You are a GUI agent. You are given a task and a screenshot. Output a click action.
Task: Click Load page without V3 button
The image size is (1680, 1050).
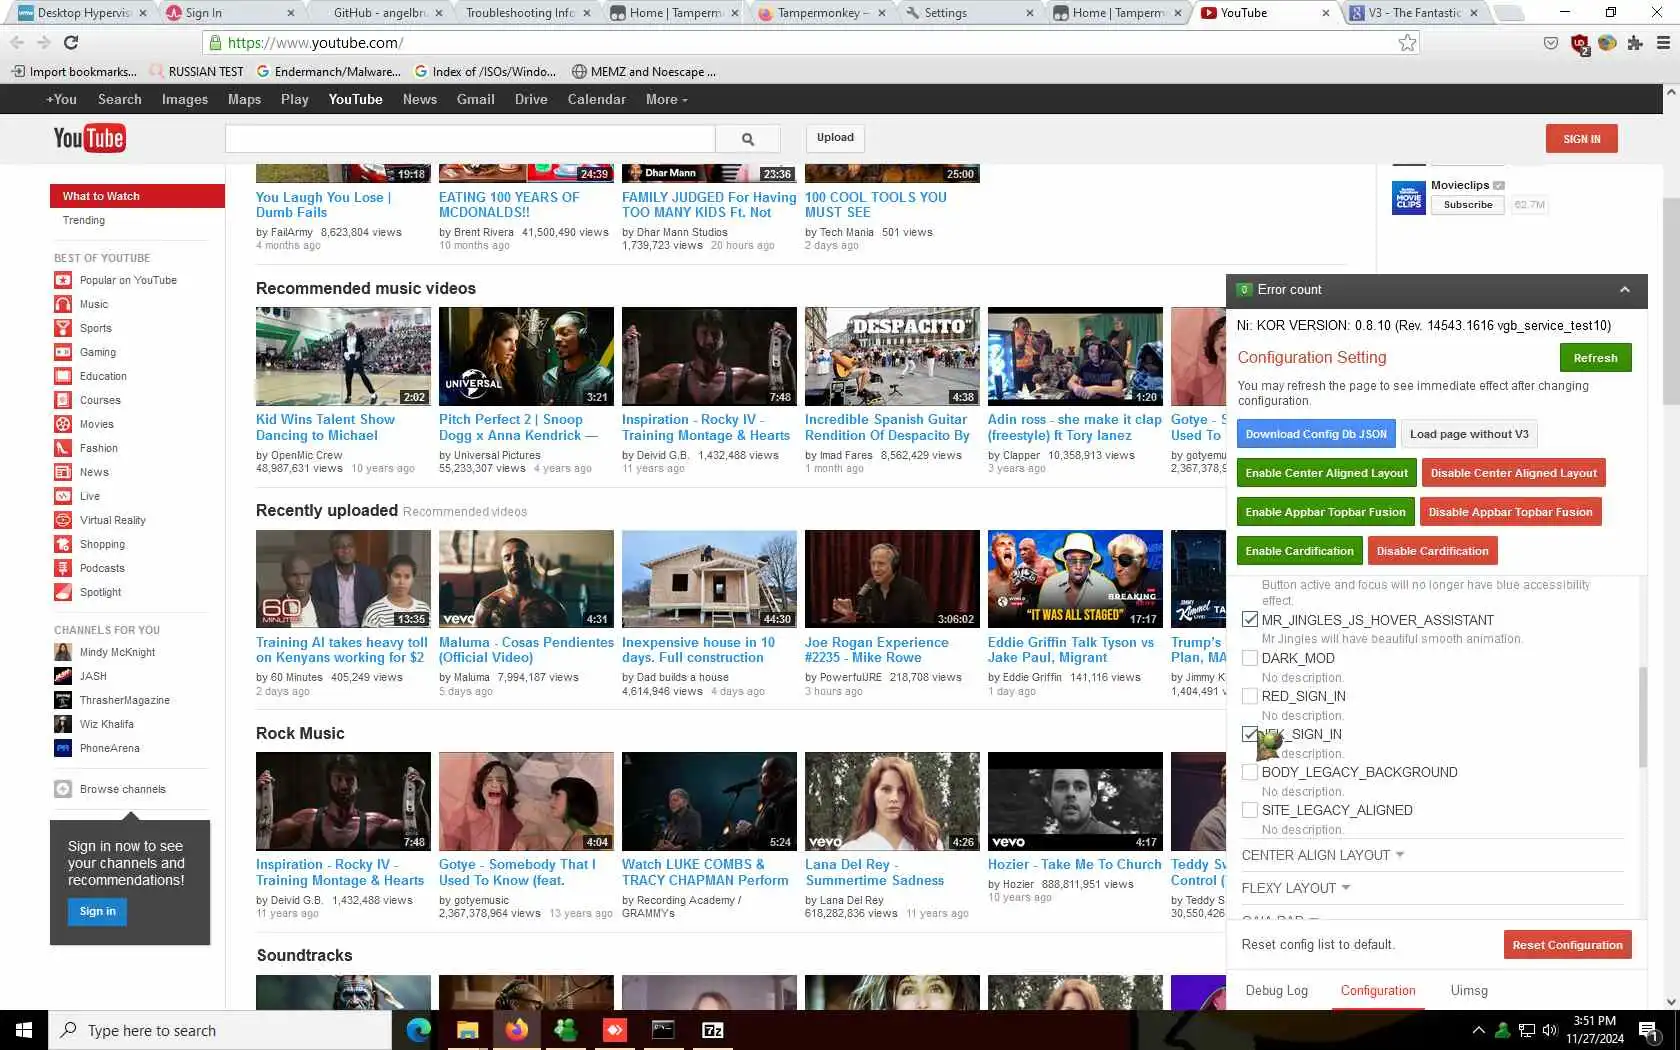point(1469,434)
